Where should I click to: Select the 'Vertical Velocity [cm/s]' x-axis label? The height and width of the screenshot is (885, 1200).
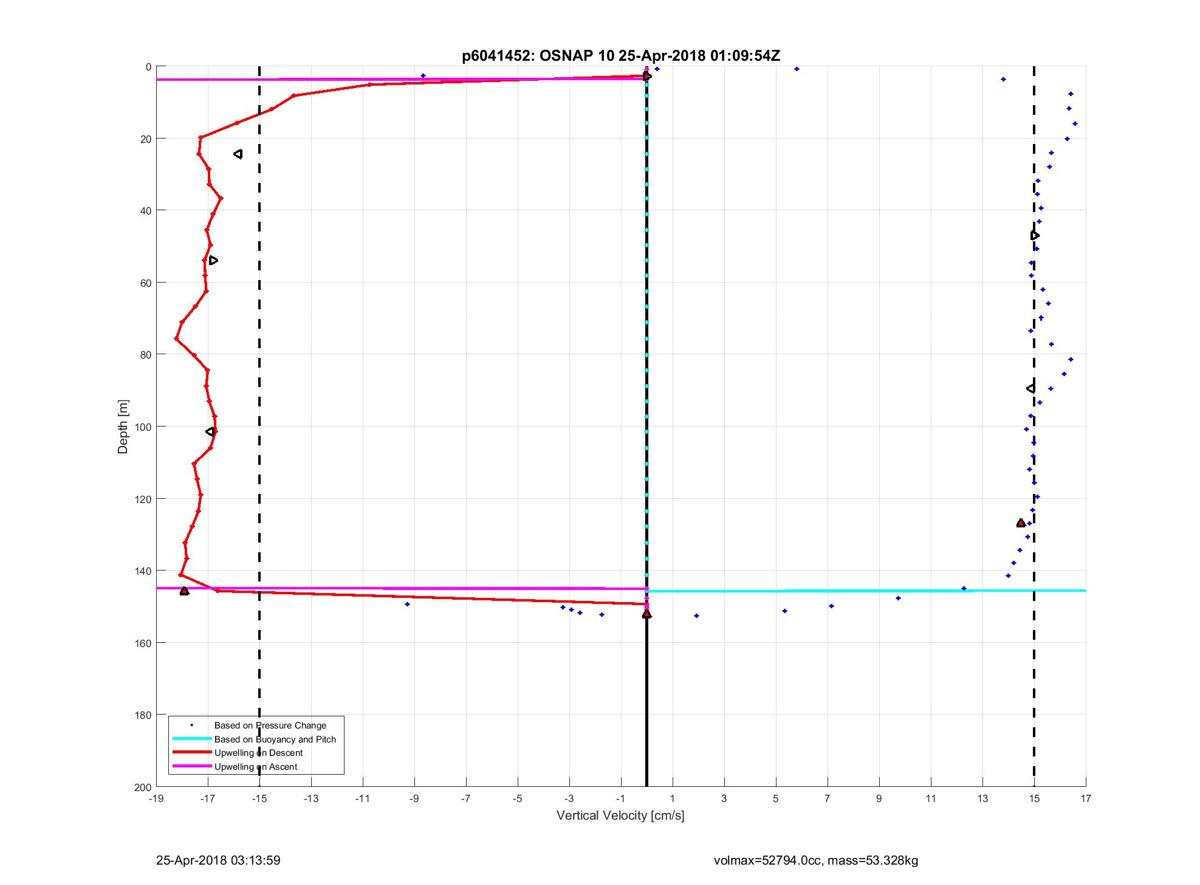click(x=620, y=816)
